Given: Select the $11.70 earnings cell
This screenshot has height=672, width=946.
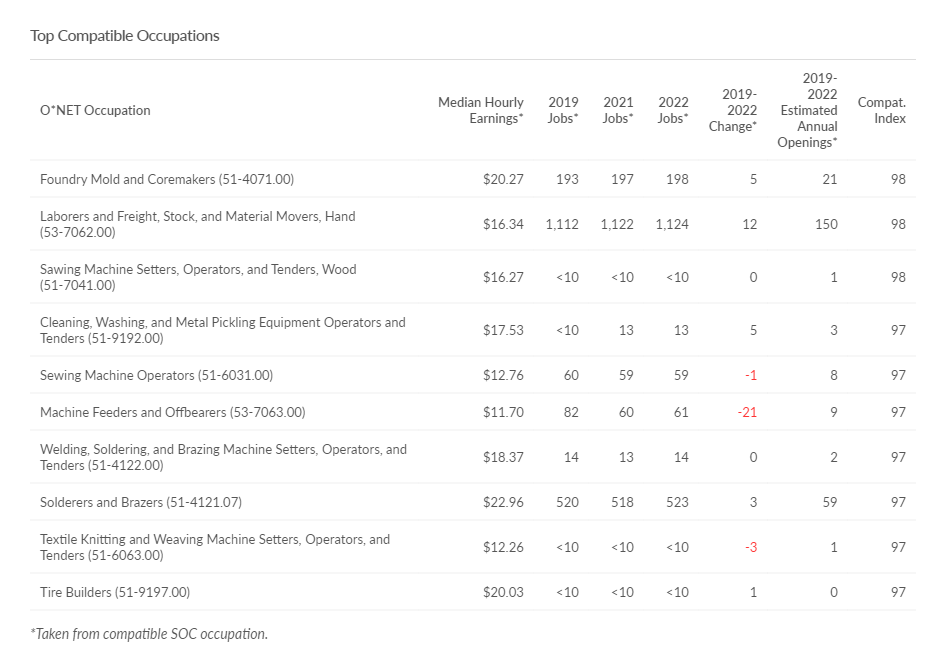Looking at the screenshot, I should click(x=503, y=413).
